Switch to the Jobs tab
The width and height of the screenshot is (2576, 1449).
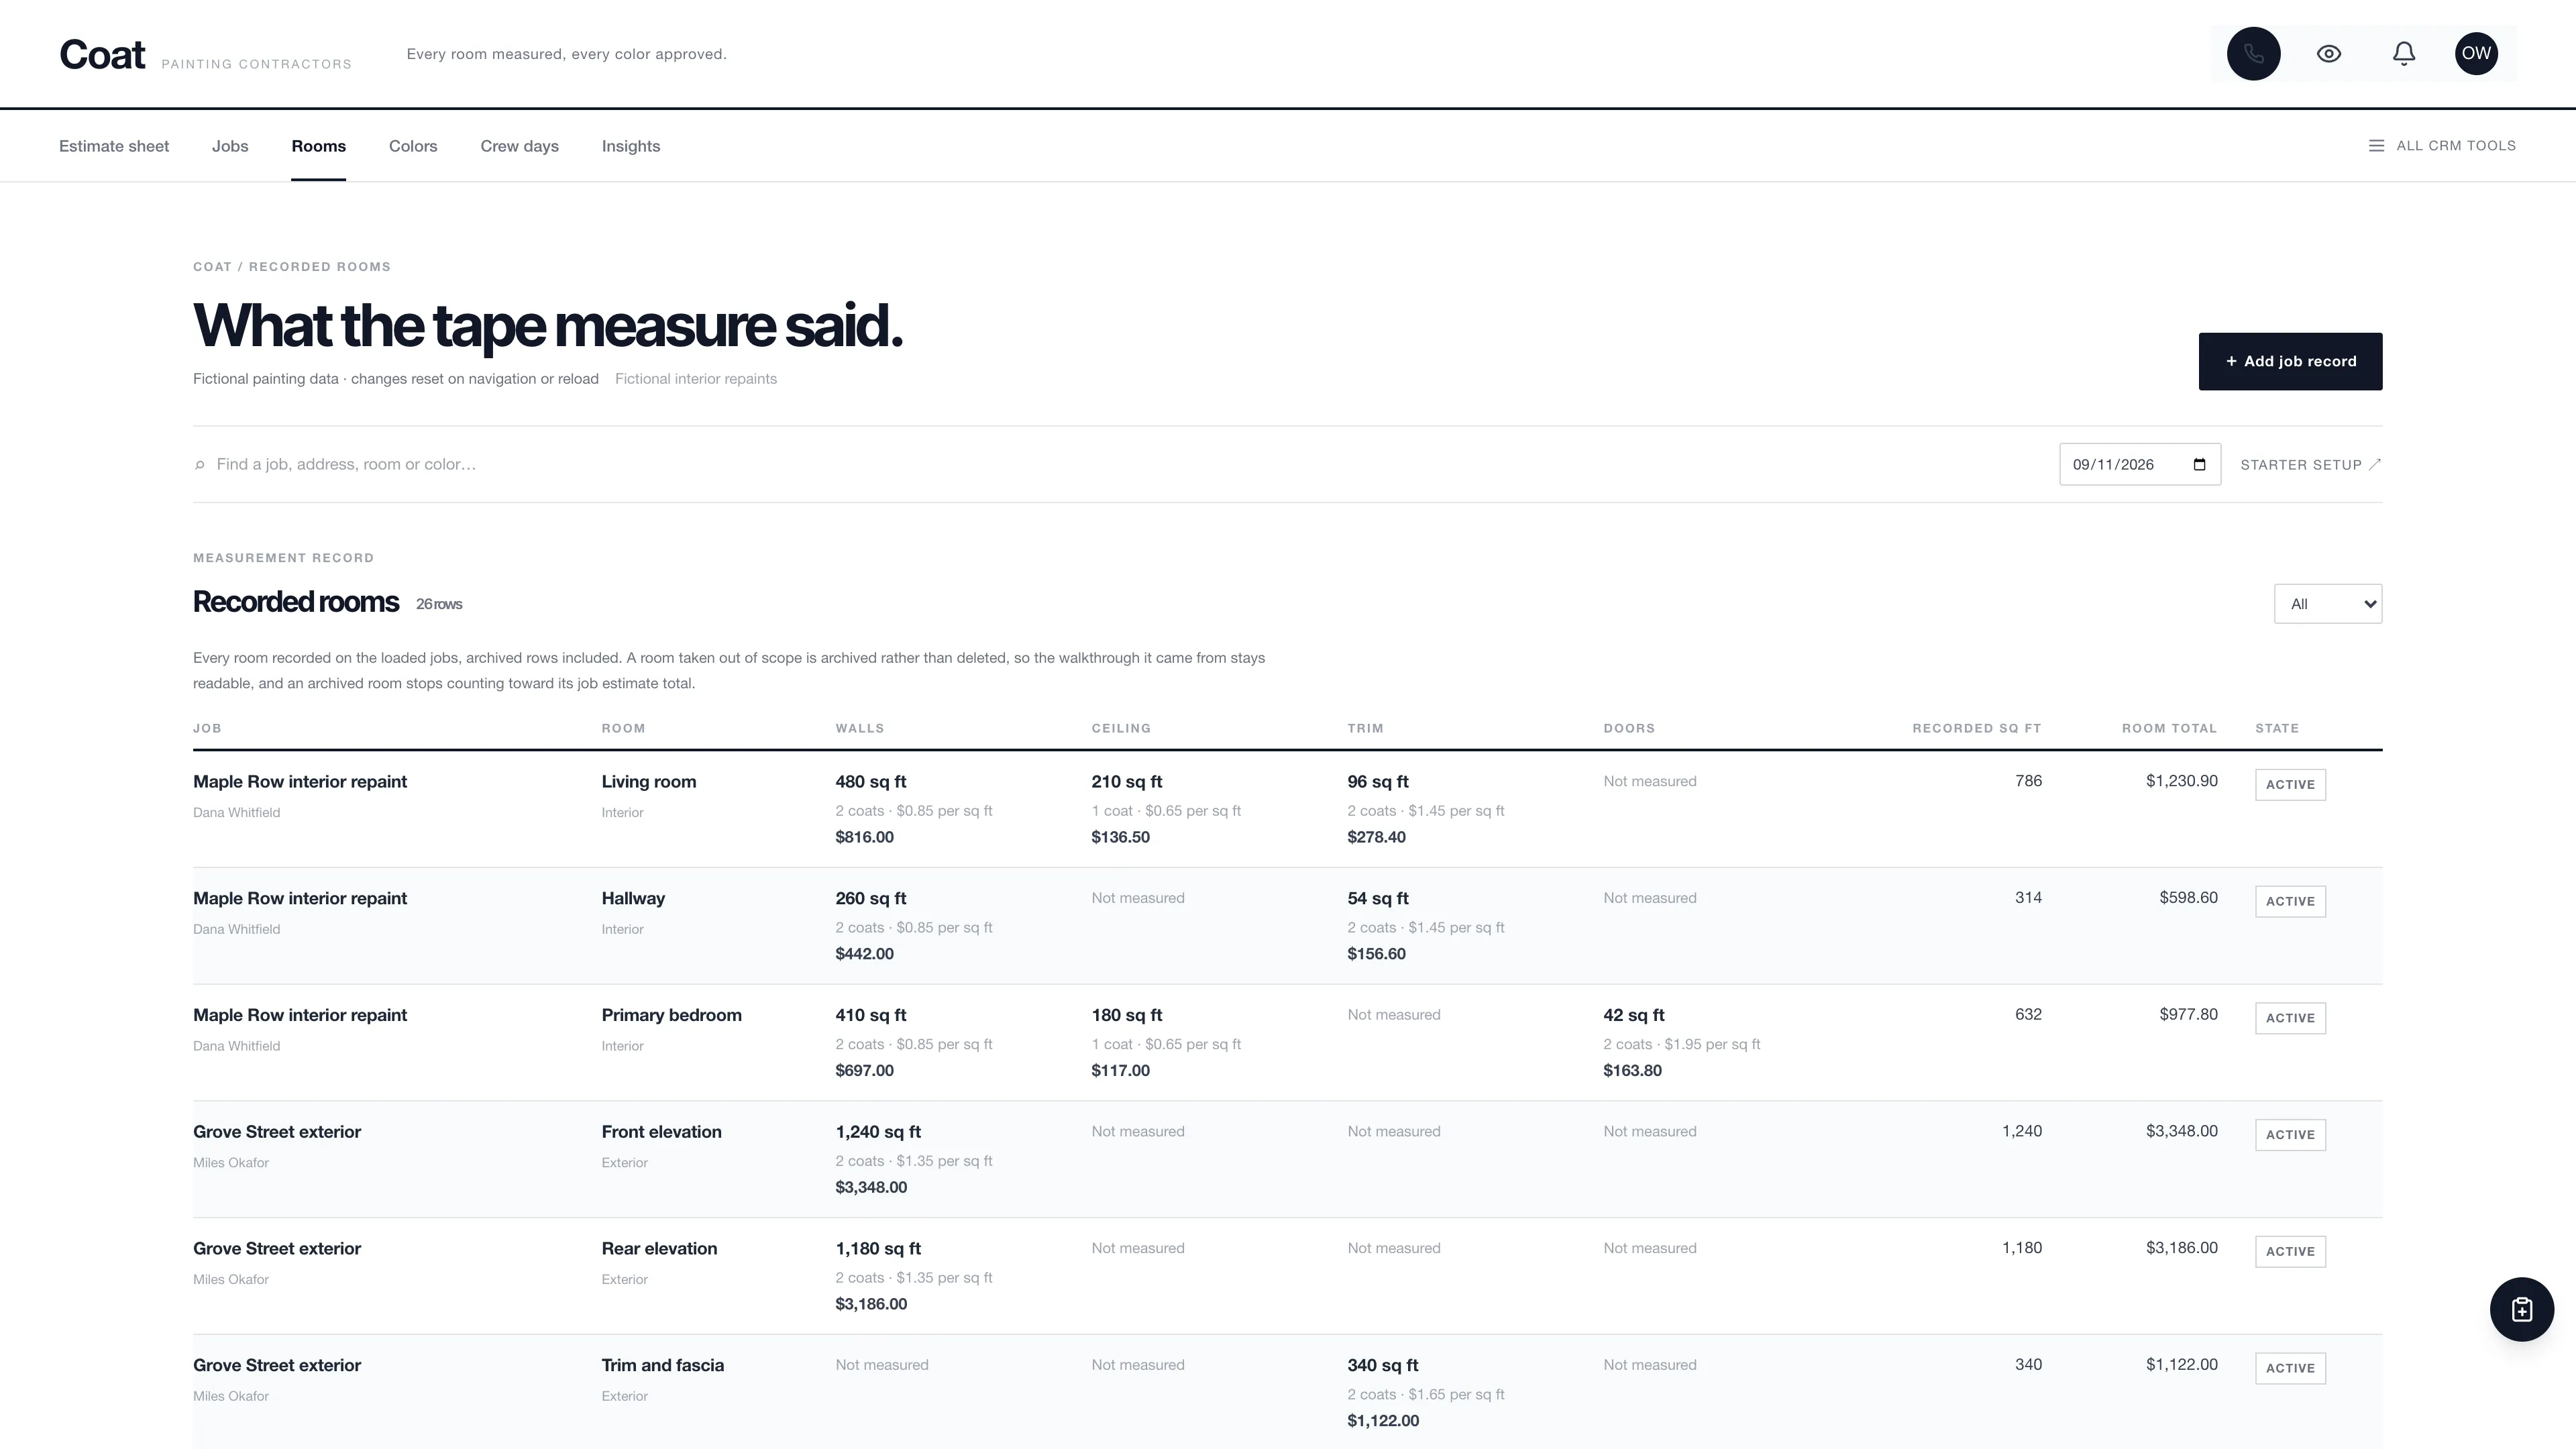[x=230, y=146]
